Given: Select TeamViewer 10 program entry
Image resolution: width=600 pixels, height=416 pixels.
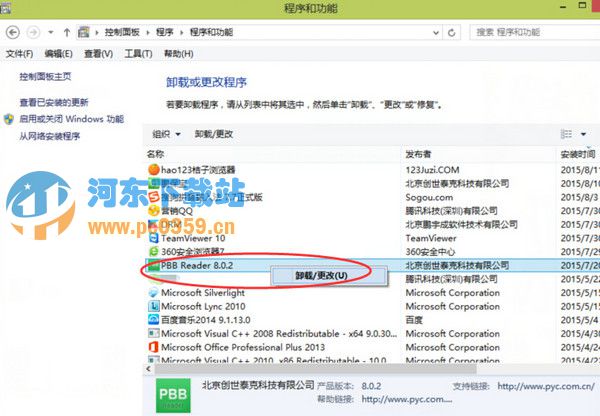Looking at the screenshot, I should coord(193,238).
